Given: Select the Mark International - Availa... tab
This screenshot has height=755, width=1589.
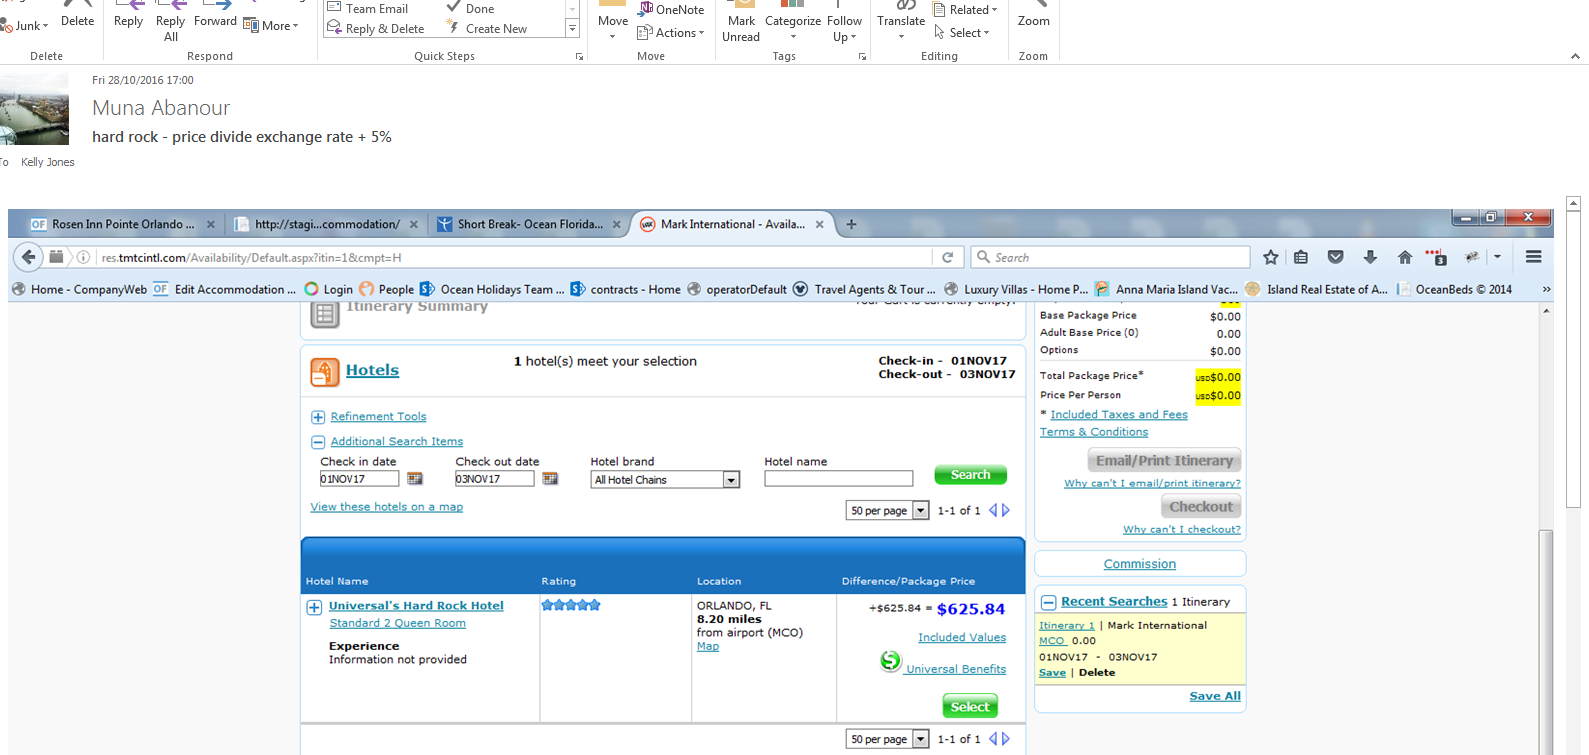Looking at the screenshot, I should [732, 224].
